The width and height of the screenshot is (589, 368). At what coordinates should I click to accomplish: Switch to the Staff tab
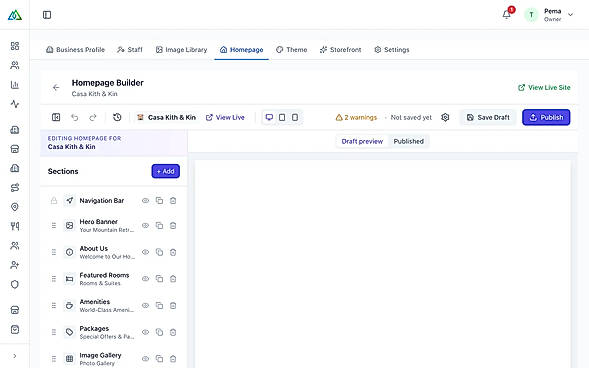click(x=130, y=50)
